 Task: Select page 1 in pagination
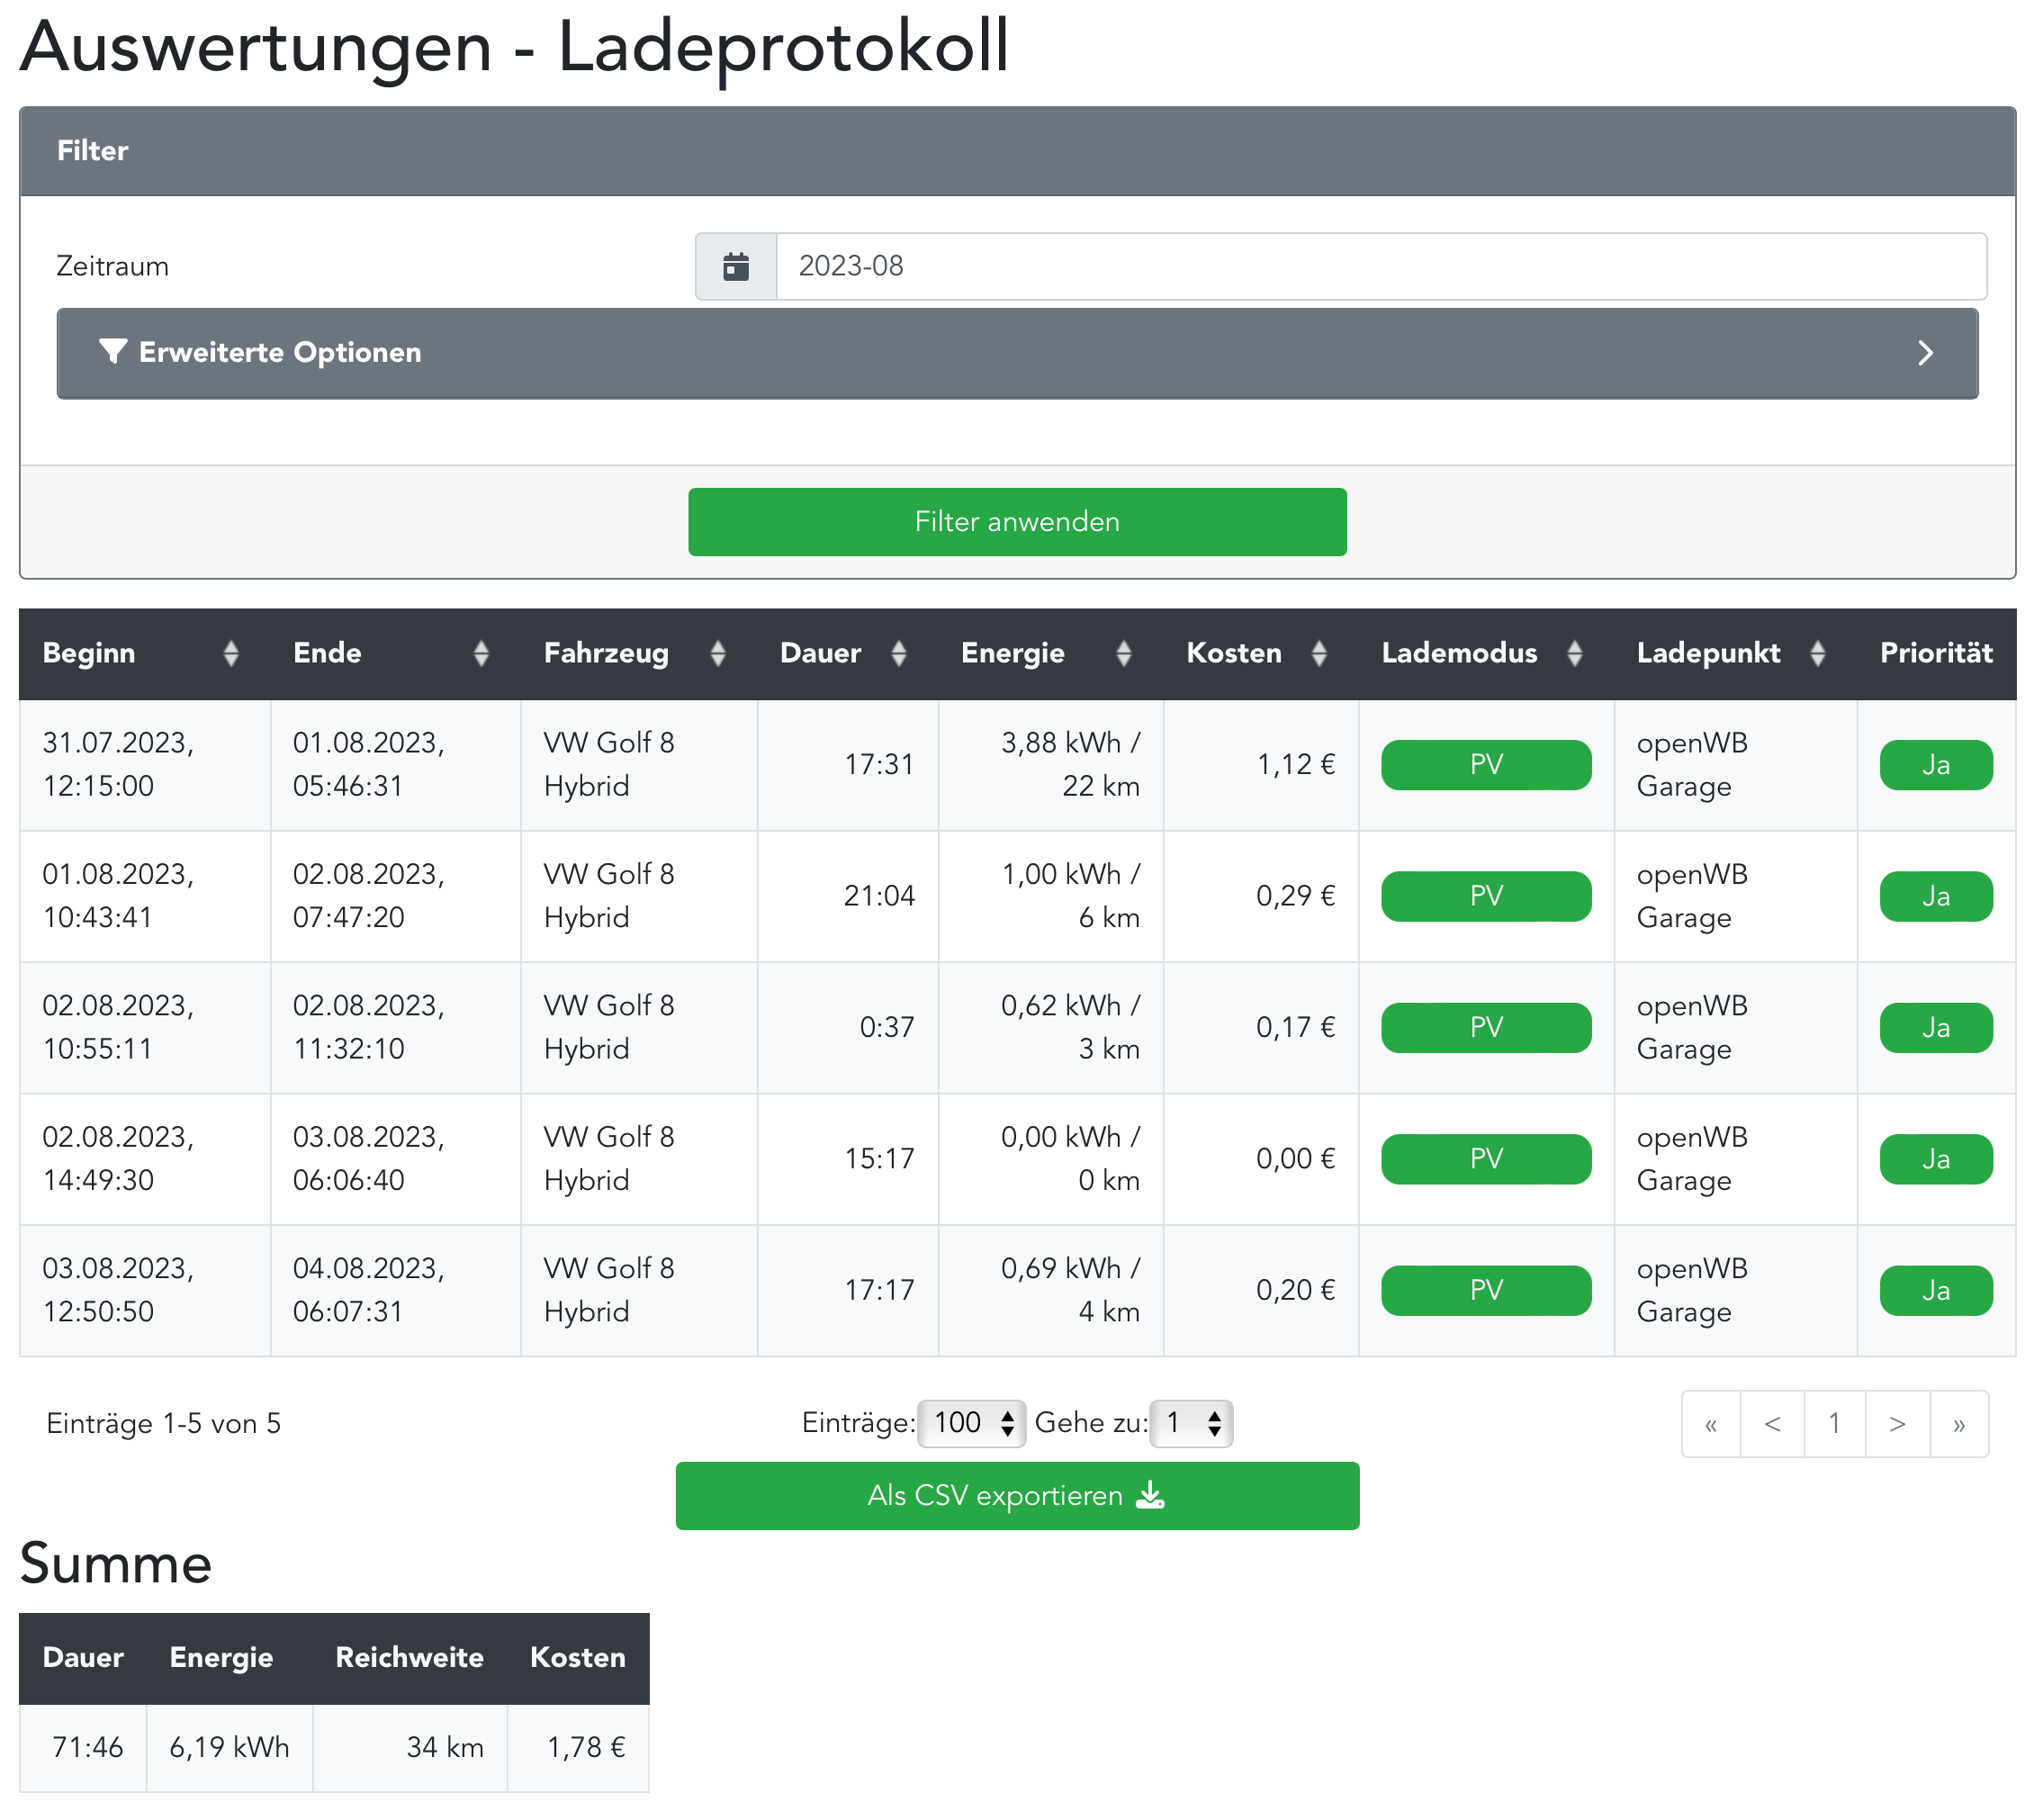coord(1833,1423)
